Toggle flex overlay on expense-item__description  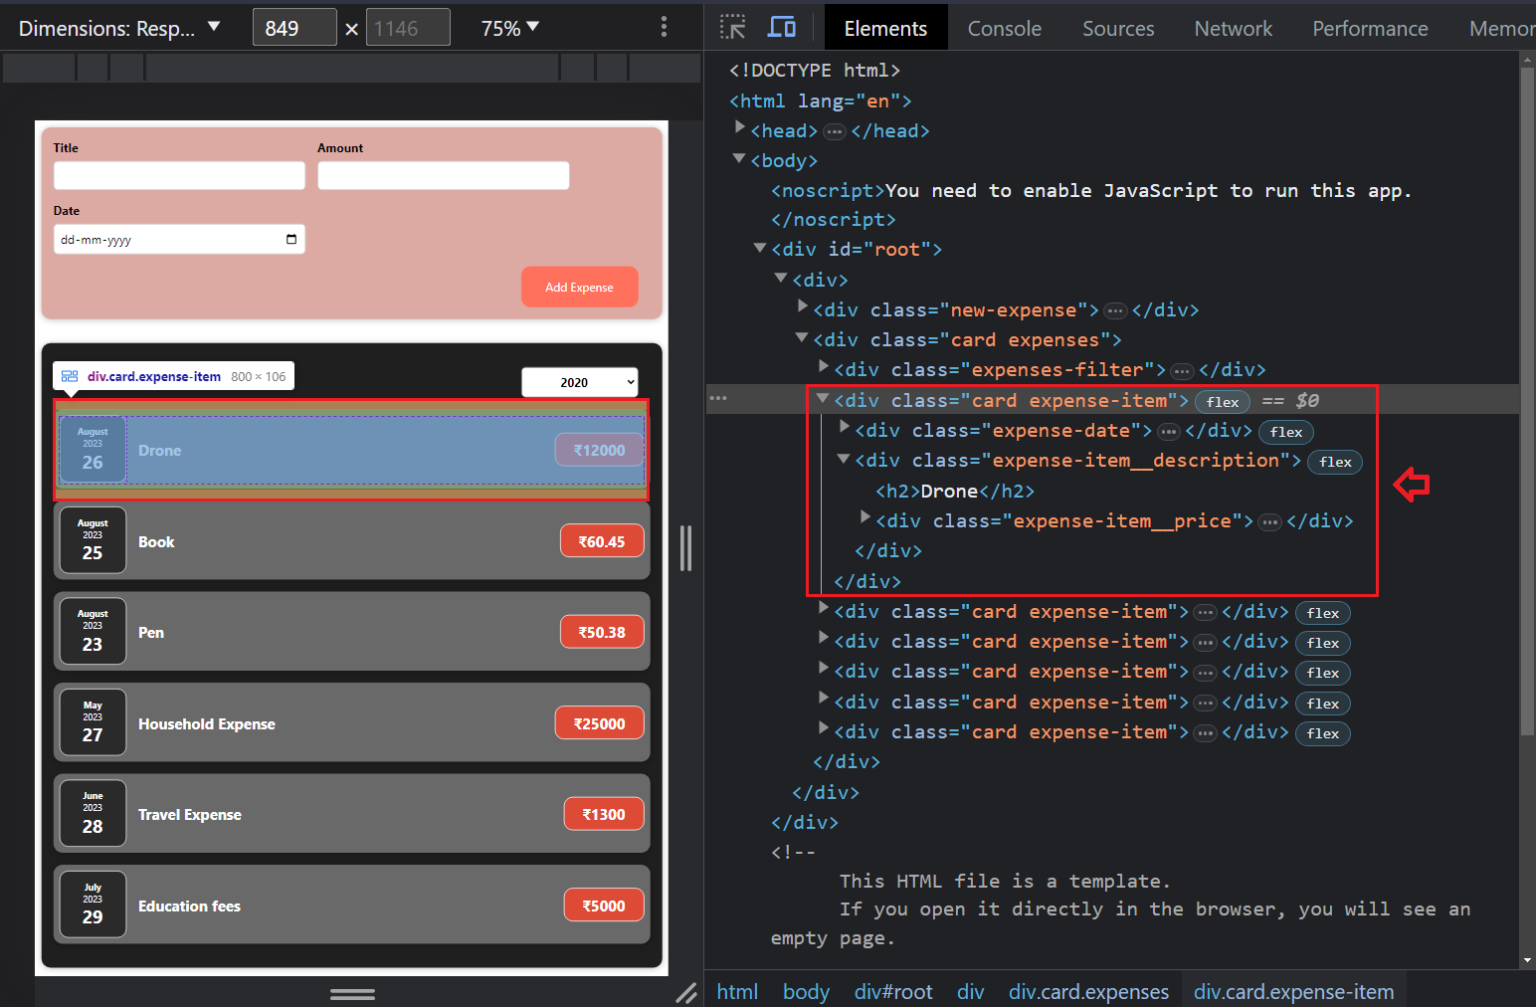coord(1335,462)
